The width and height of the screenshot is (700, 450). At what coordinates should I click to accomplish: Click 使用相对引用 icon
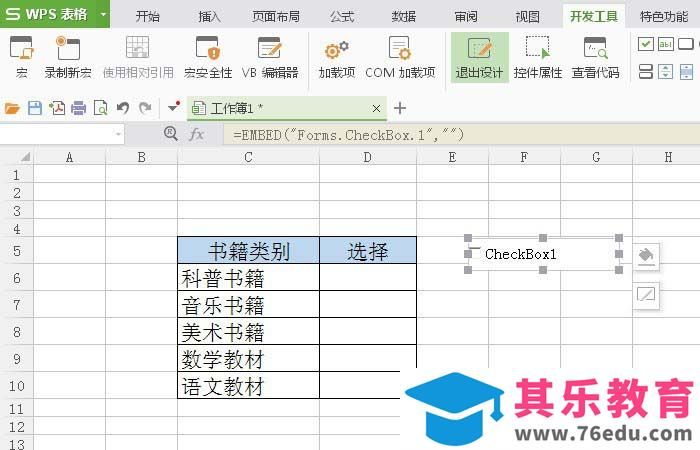(x=138, y=47)
